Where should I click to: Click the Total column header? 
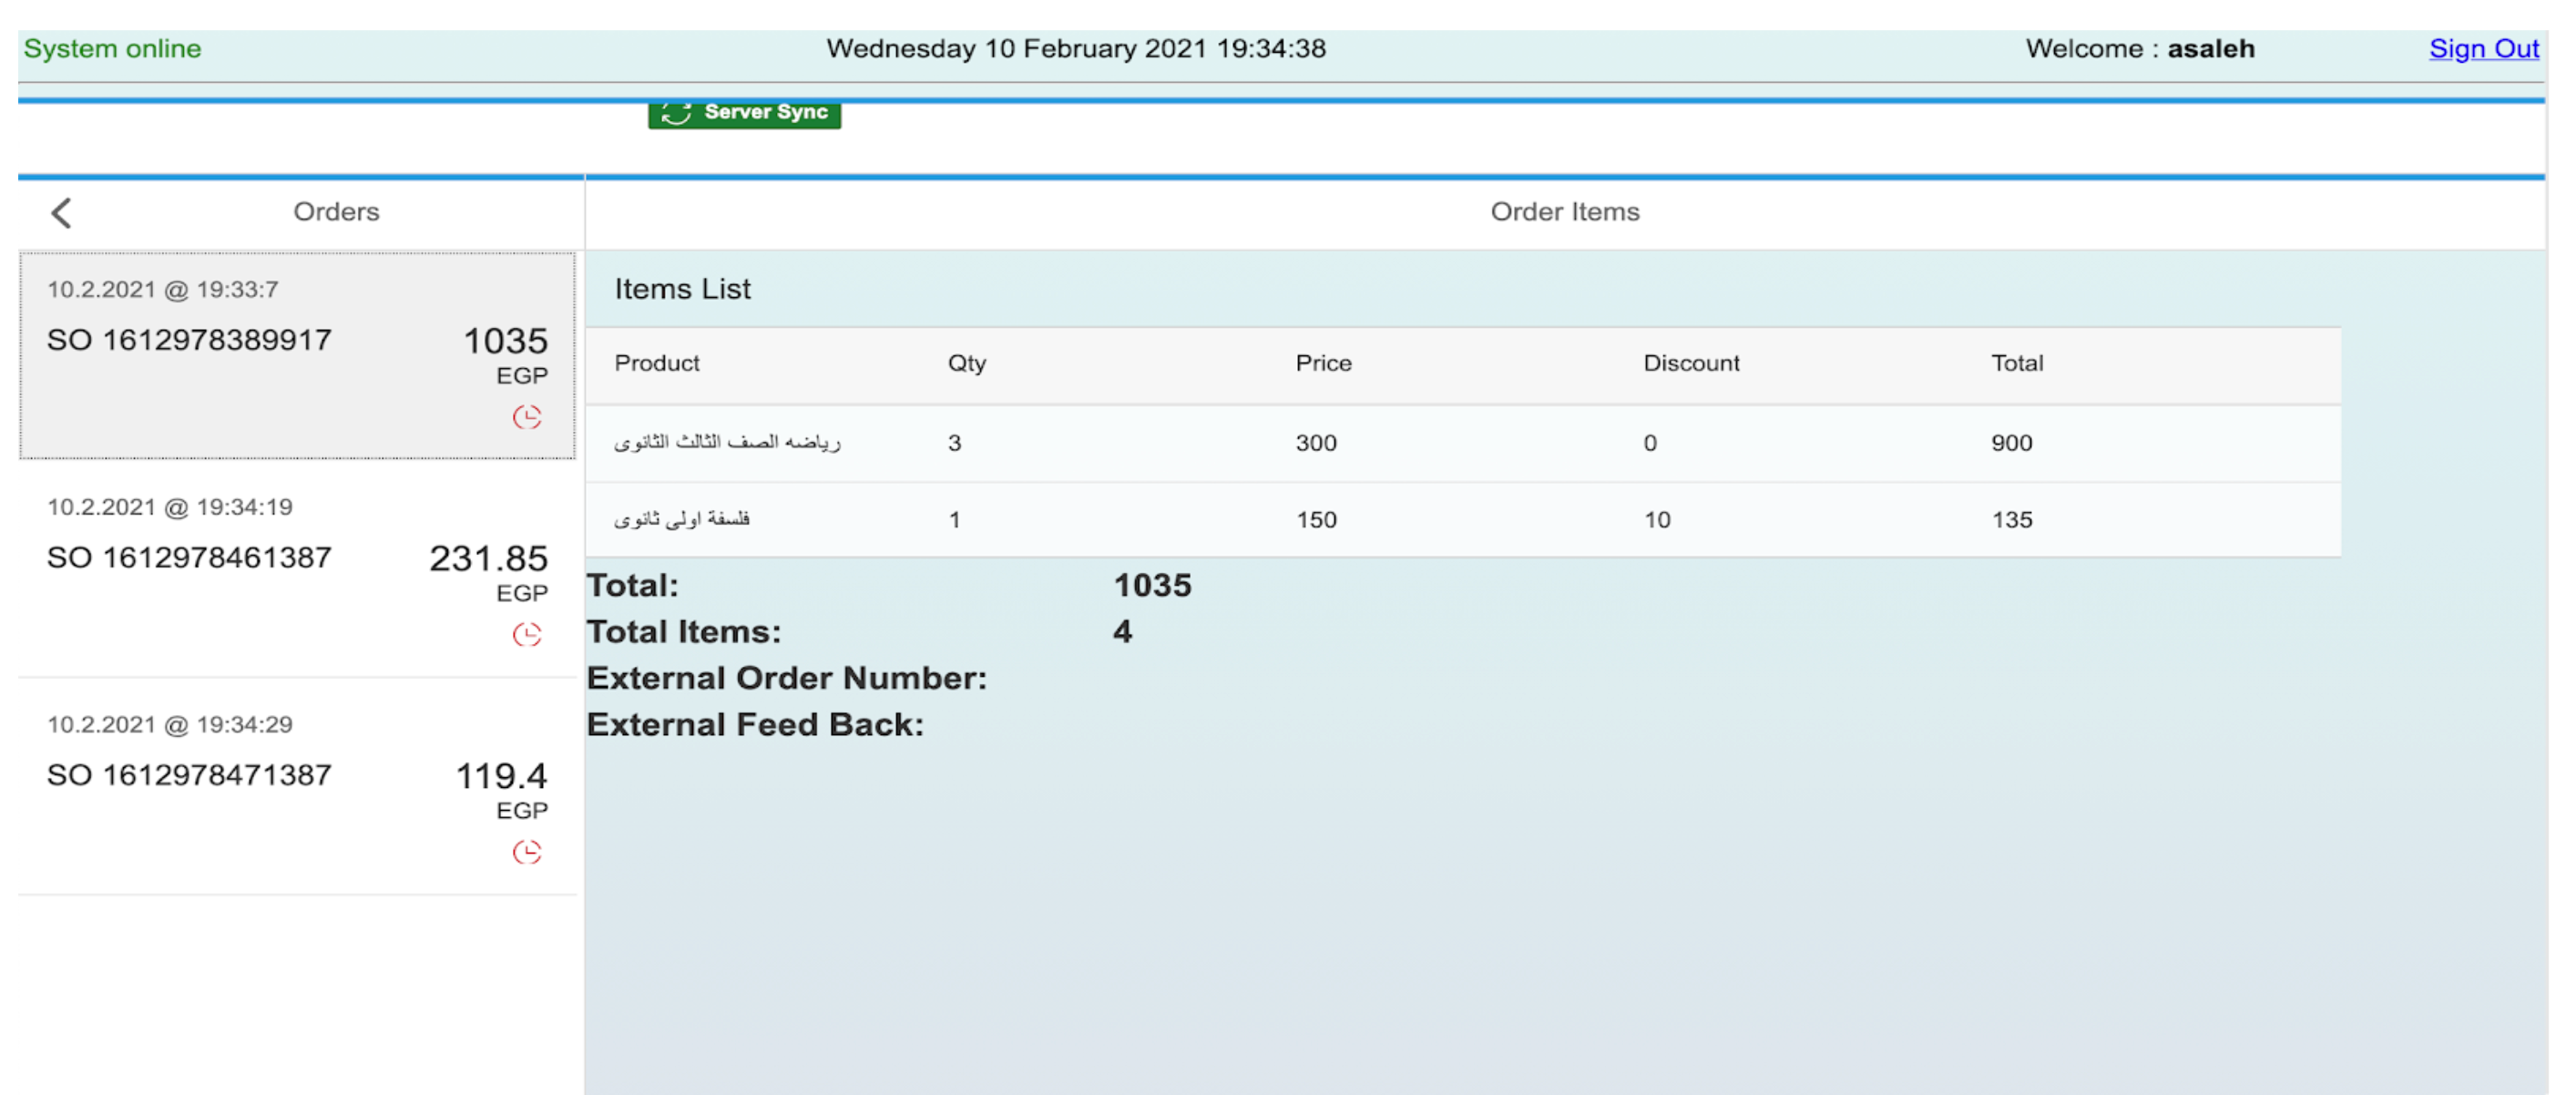coord(2017,364)
